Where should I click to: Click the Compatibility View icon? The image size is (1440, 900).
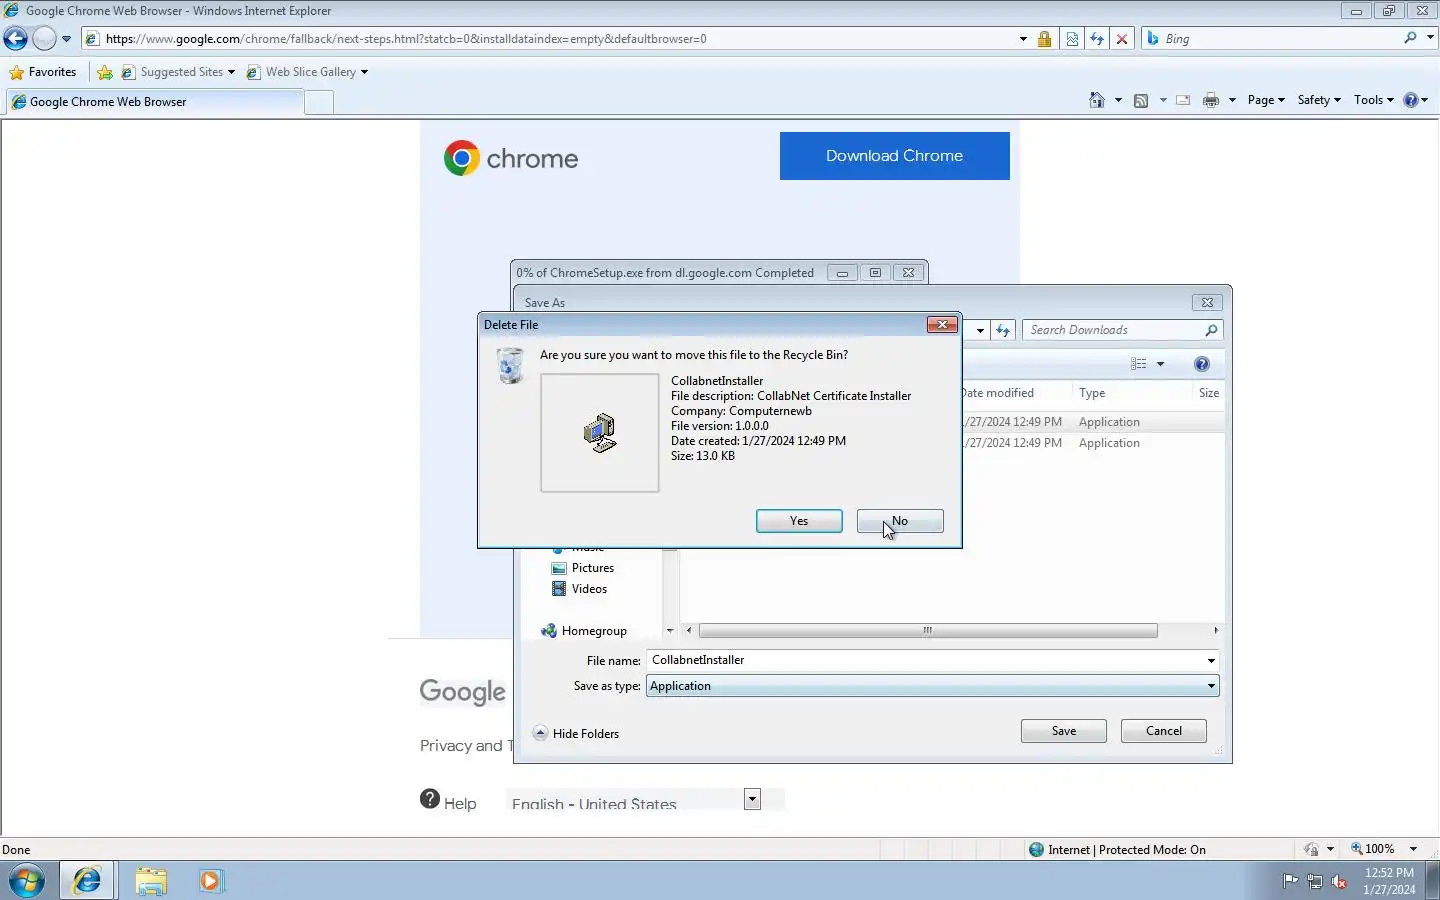[x=1072, y=39]
